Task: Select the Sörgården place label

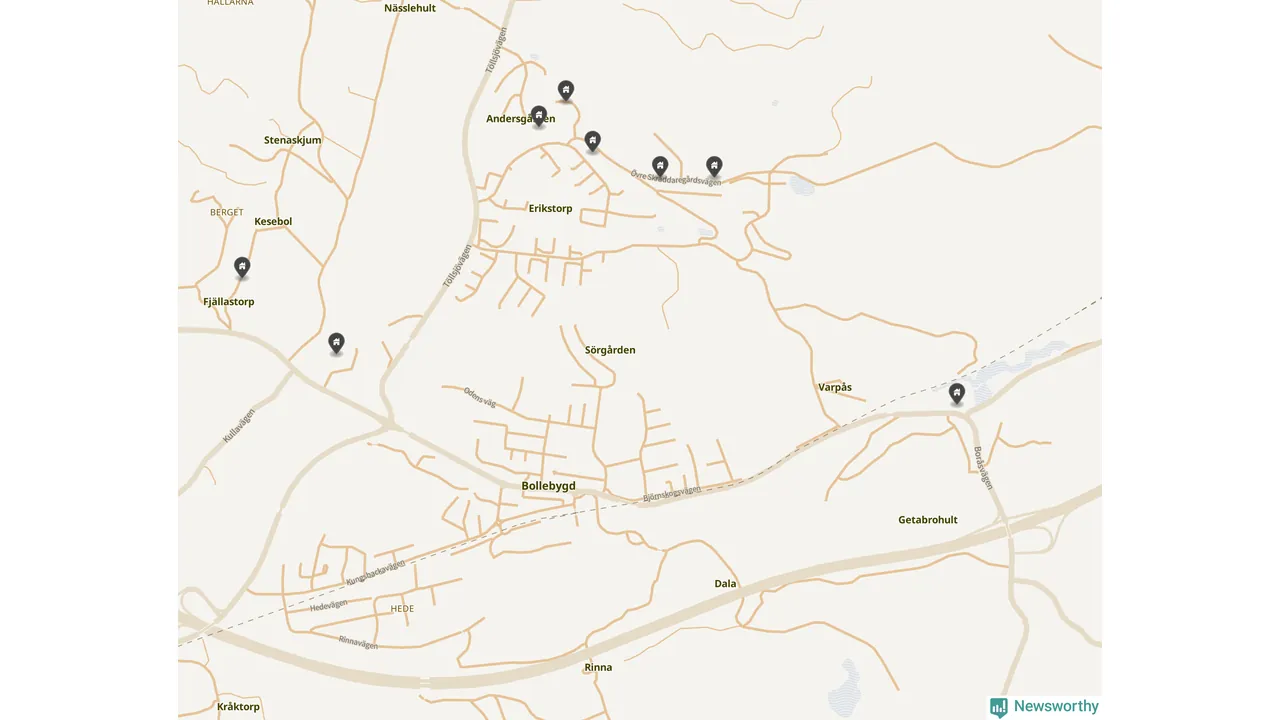Action: point(610,350)
